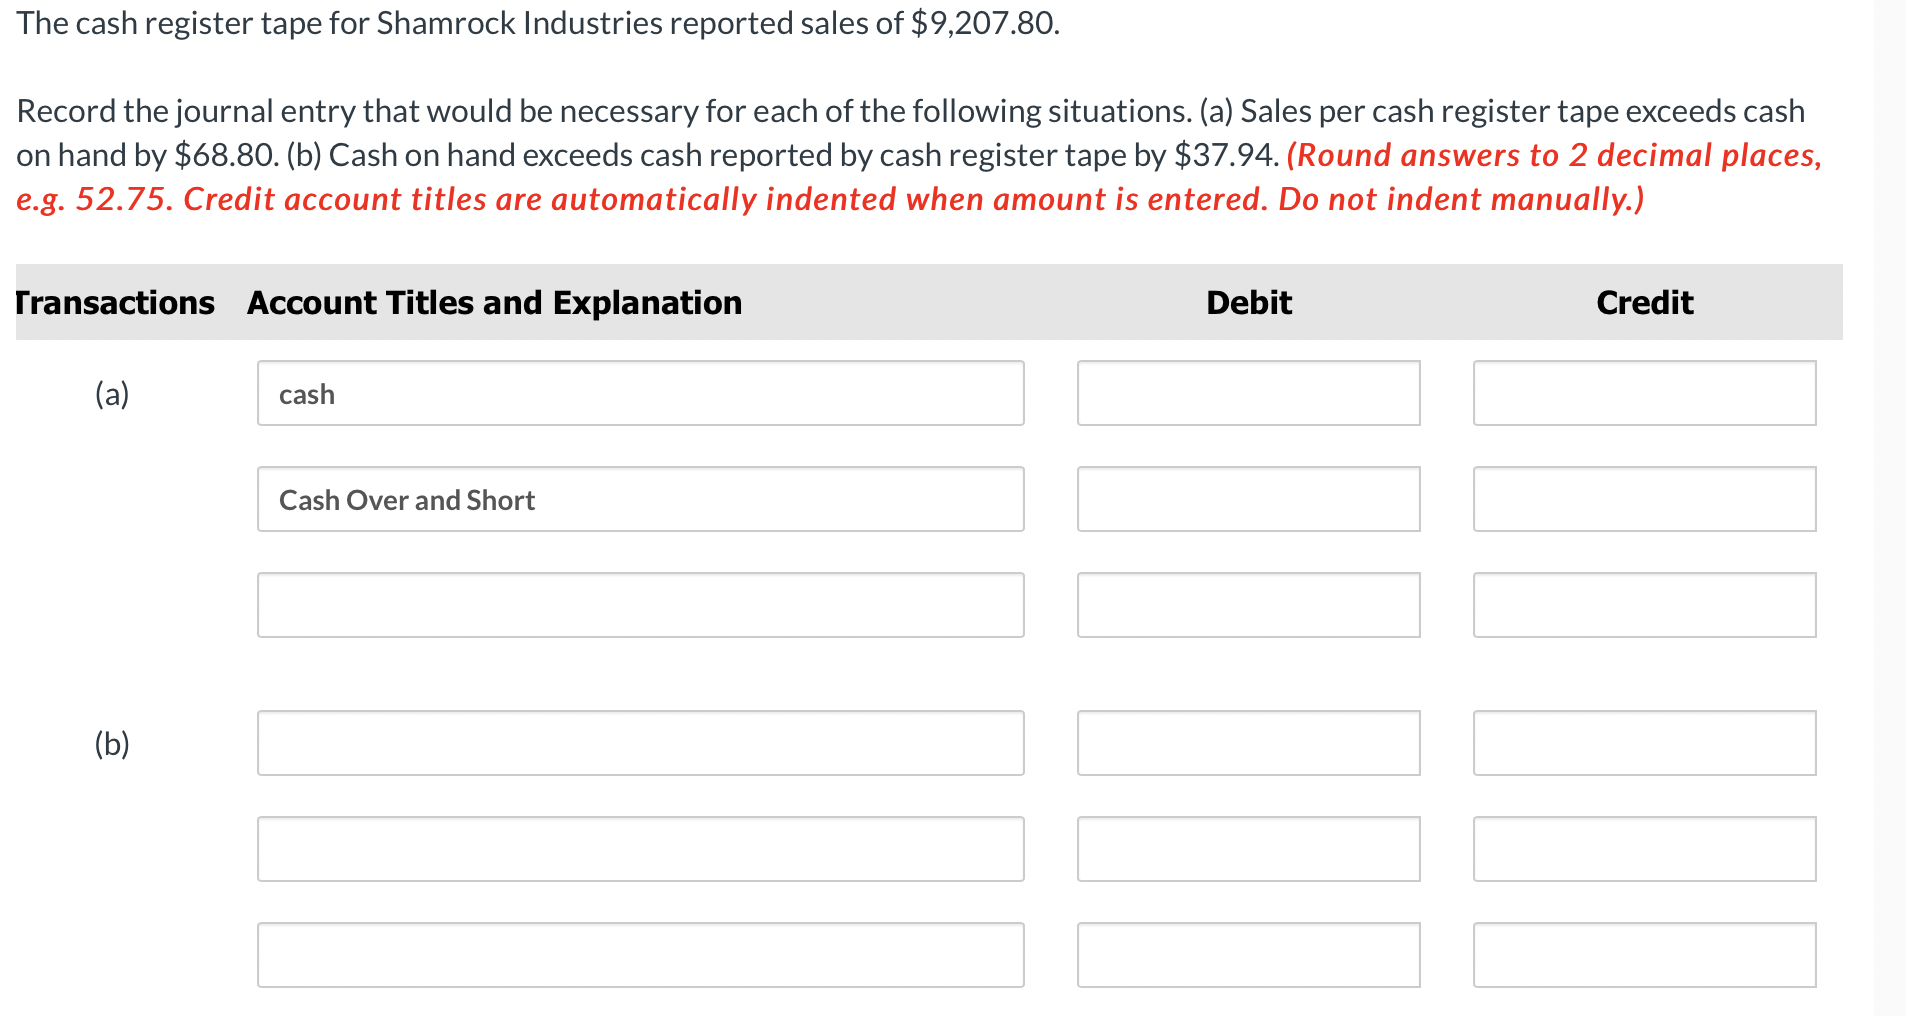Click the last account title field at the bottom

(640, 955)
